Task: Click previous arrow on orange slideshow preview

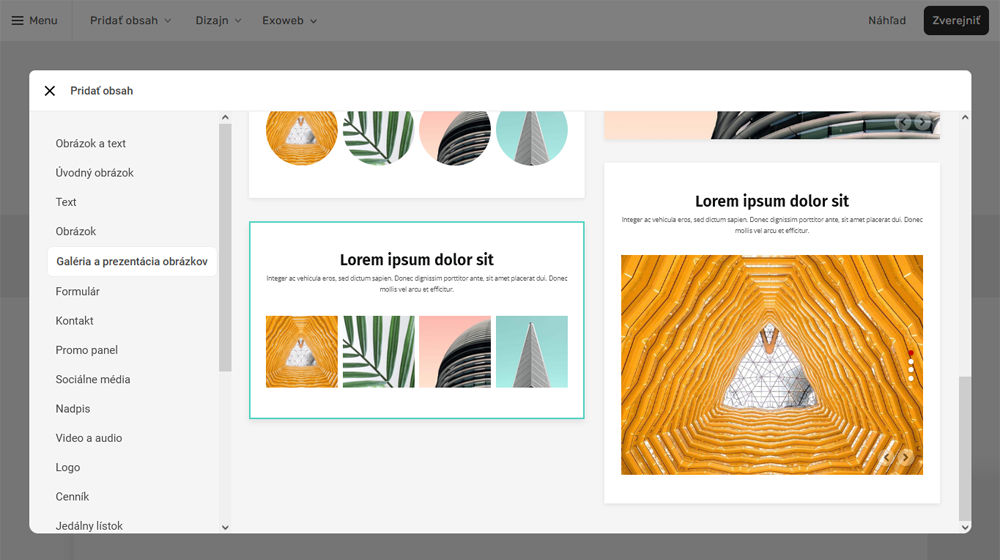Action: tap(887, 458)
